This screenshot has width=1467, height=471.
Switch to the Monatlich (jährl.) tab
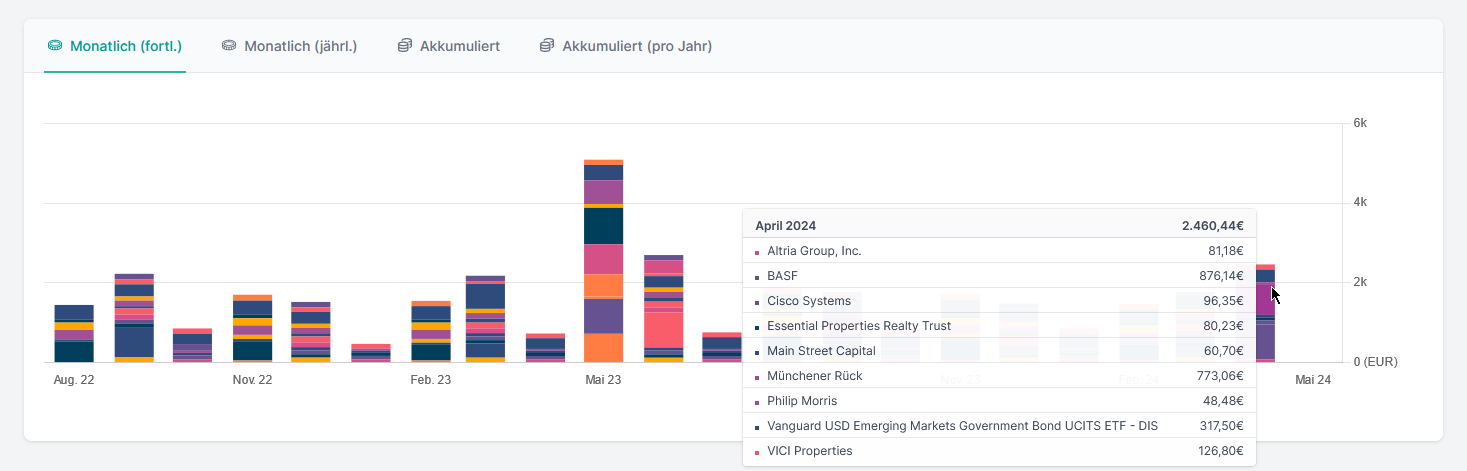pos(300,46)
